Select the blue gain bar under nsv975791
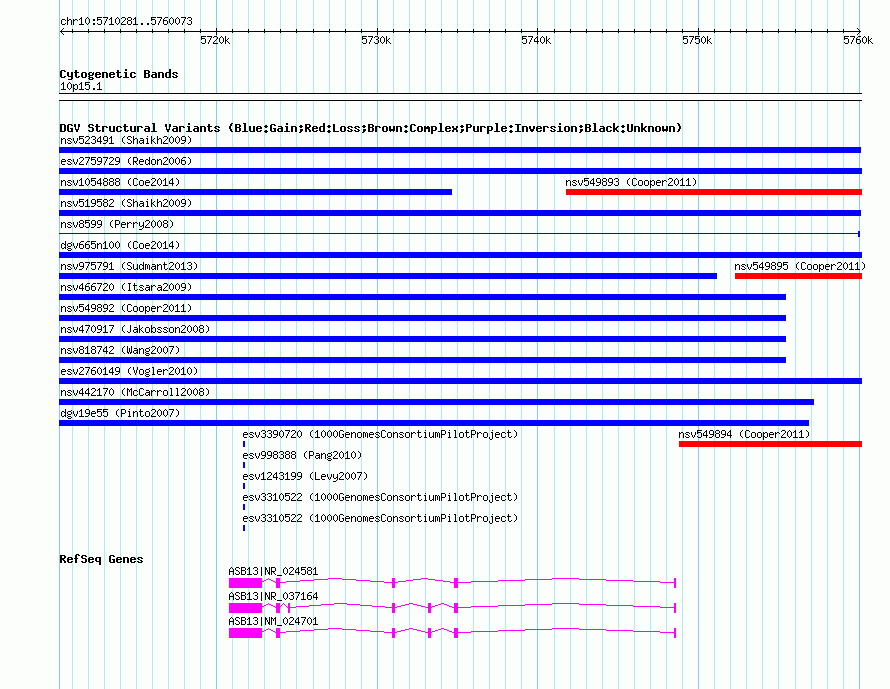Viewport: 890px width, 689px height. 388,276
